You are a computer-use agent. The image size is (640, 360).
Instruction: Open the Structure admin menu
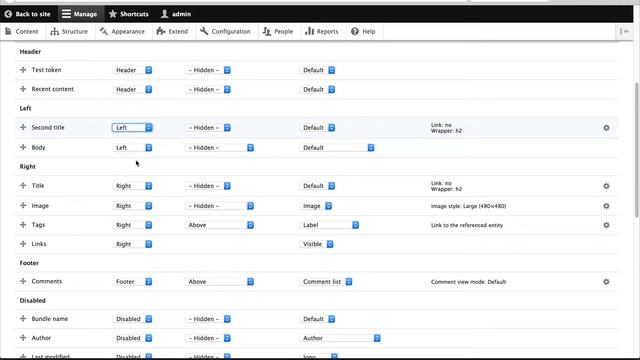click(69, 31)
